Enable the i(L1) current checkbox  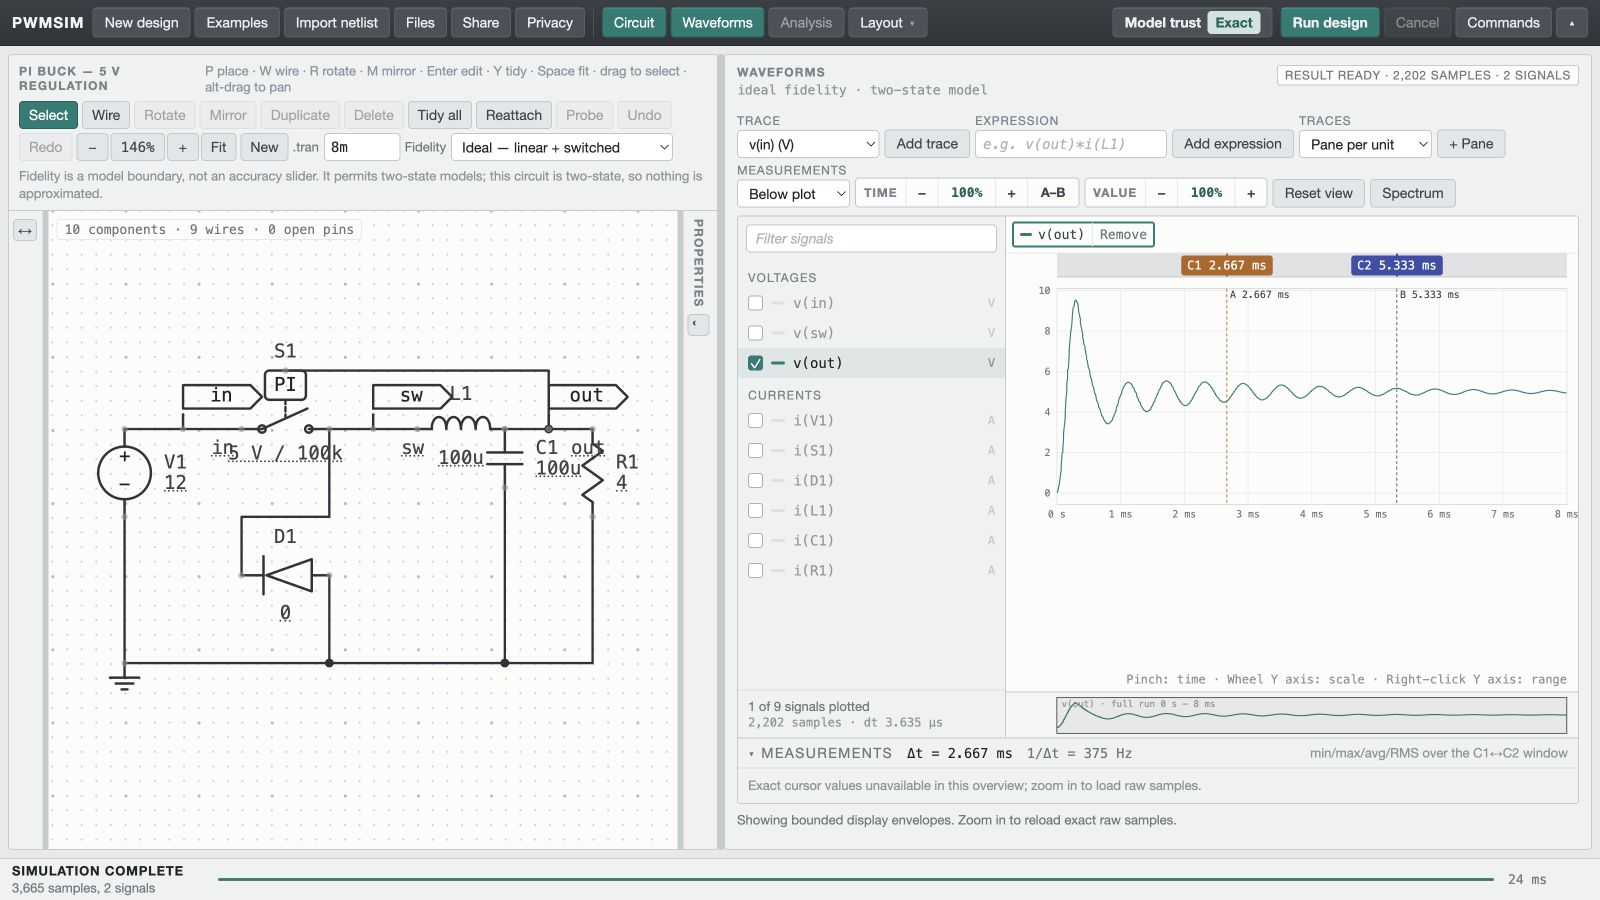(x=755, y=511)
